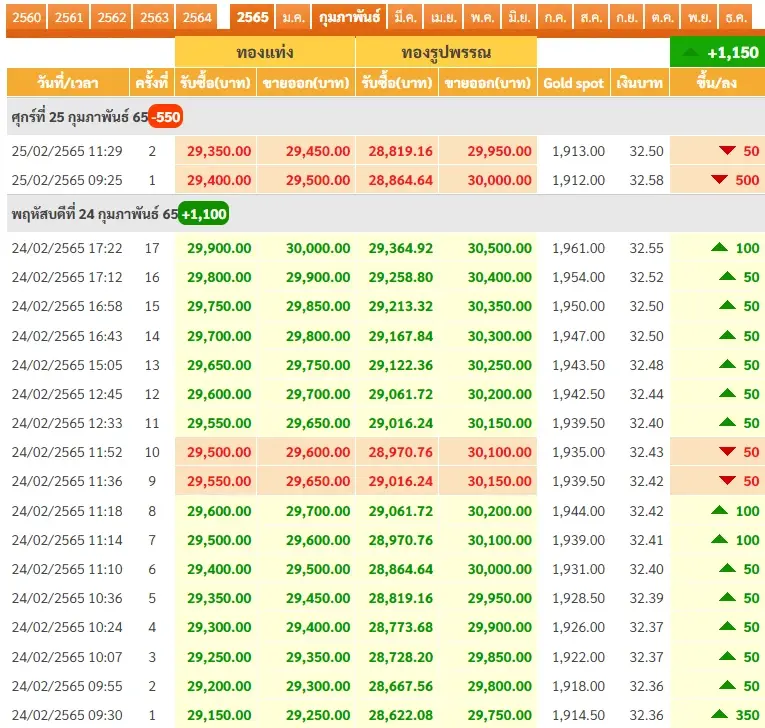The image size is (765, 728).
Task: Click the ขึ้น/ลง column header
Action: point(717,82)
